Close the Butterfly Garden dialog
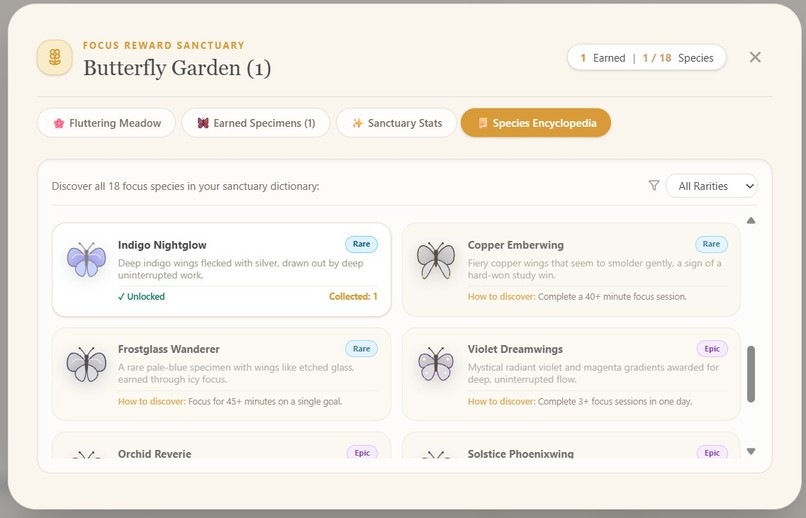This screenshot has height=518, width=806. [x=755, y=57]
